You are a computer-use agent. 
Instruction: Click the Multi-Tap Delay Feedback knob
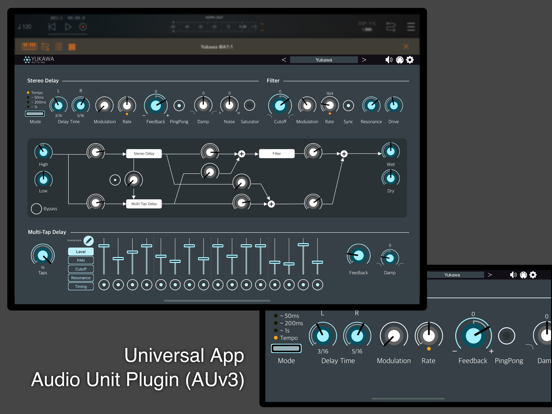coord(358,256)
